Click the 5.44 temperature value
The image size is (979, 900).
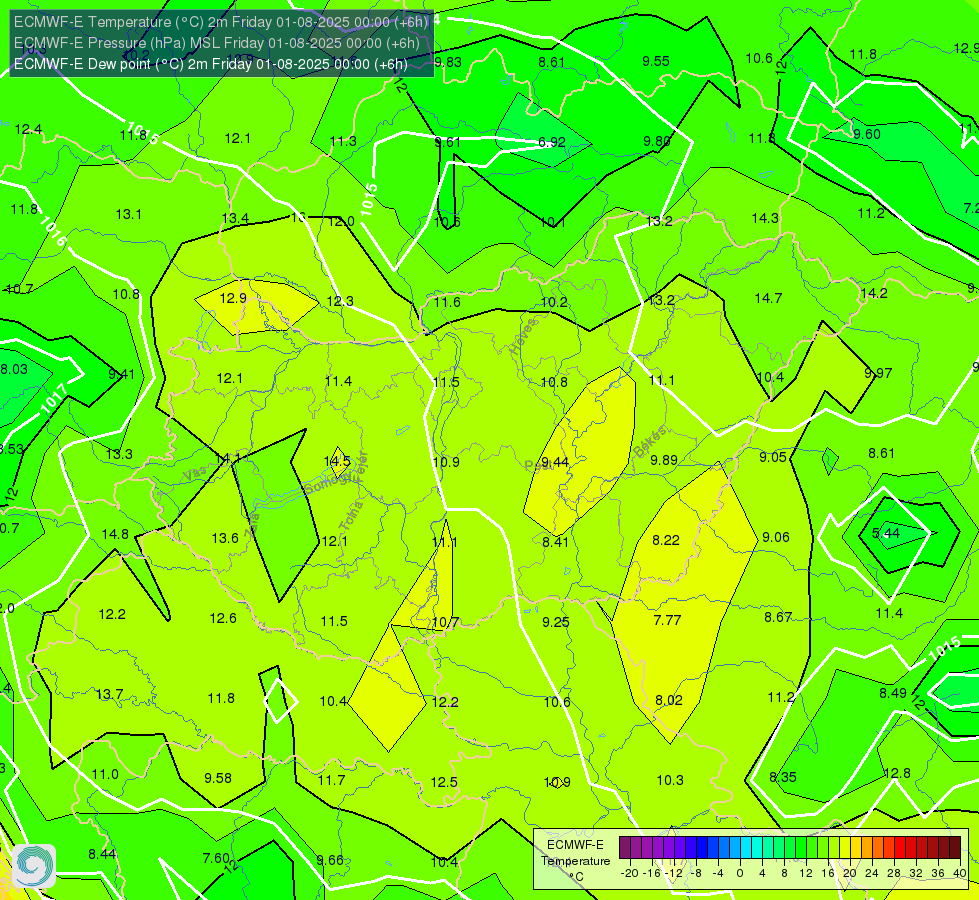(886, 533)
